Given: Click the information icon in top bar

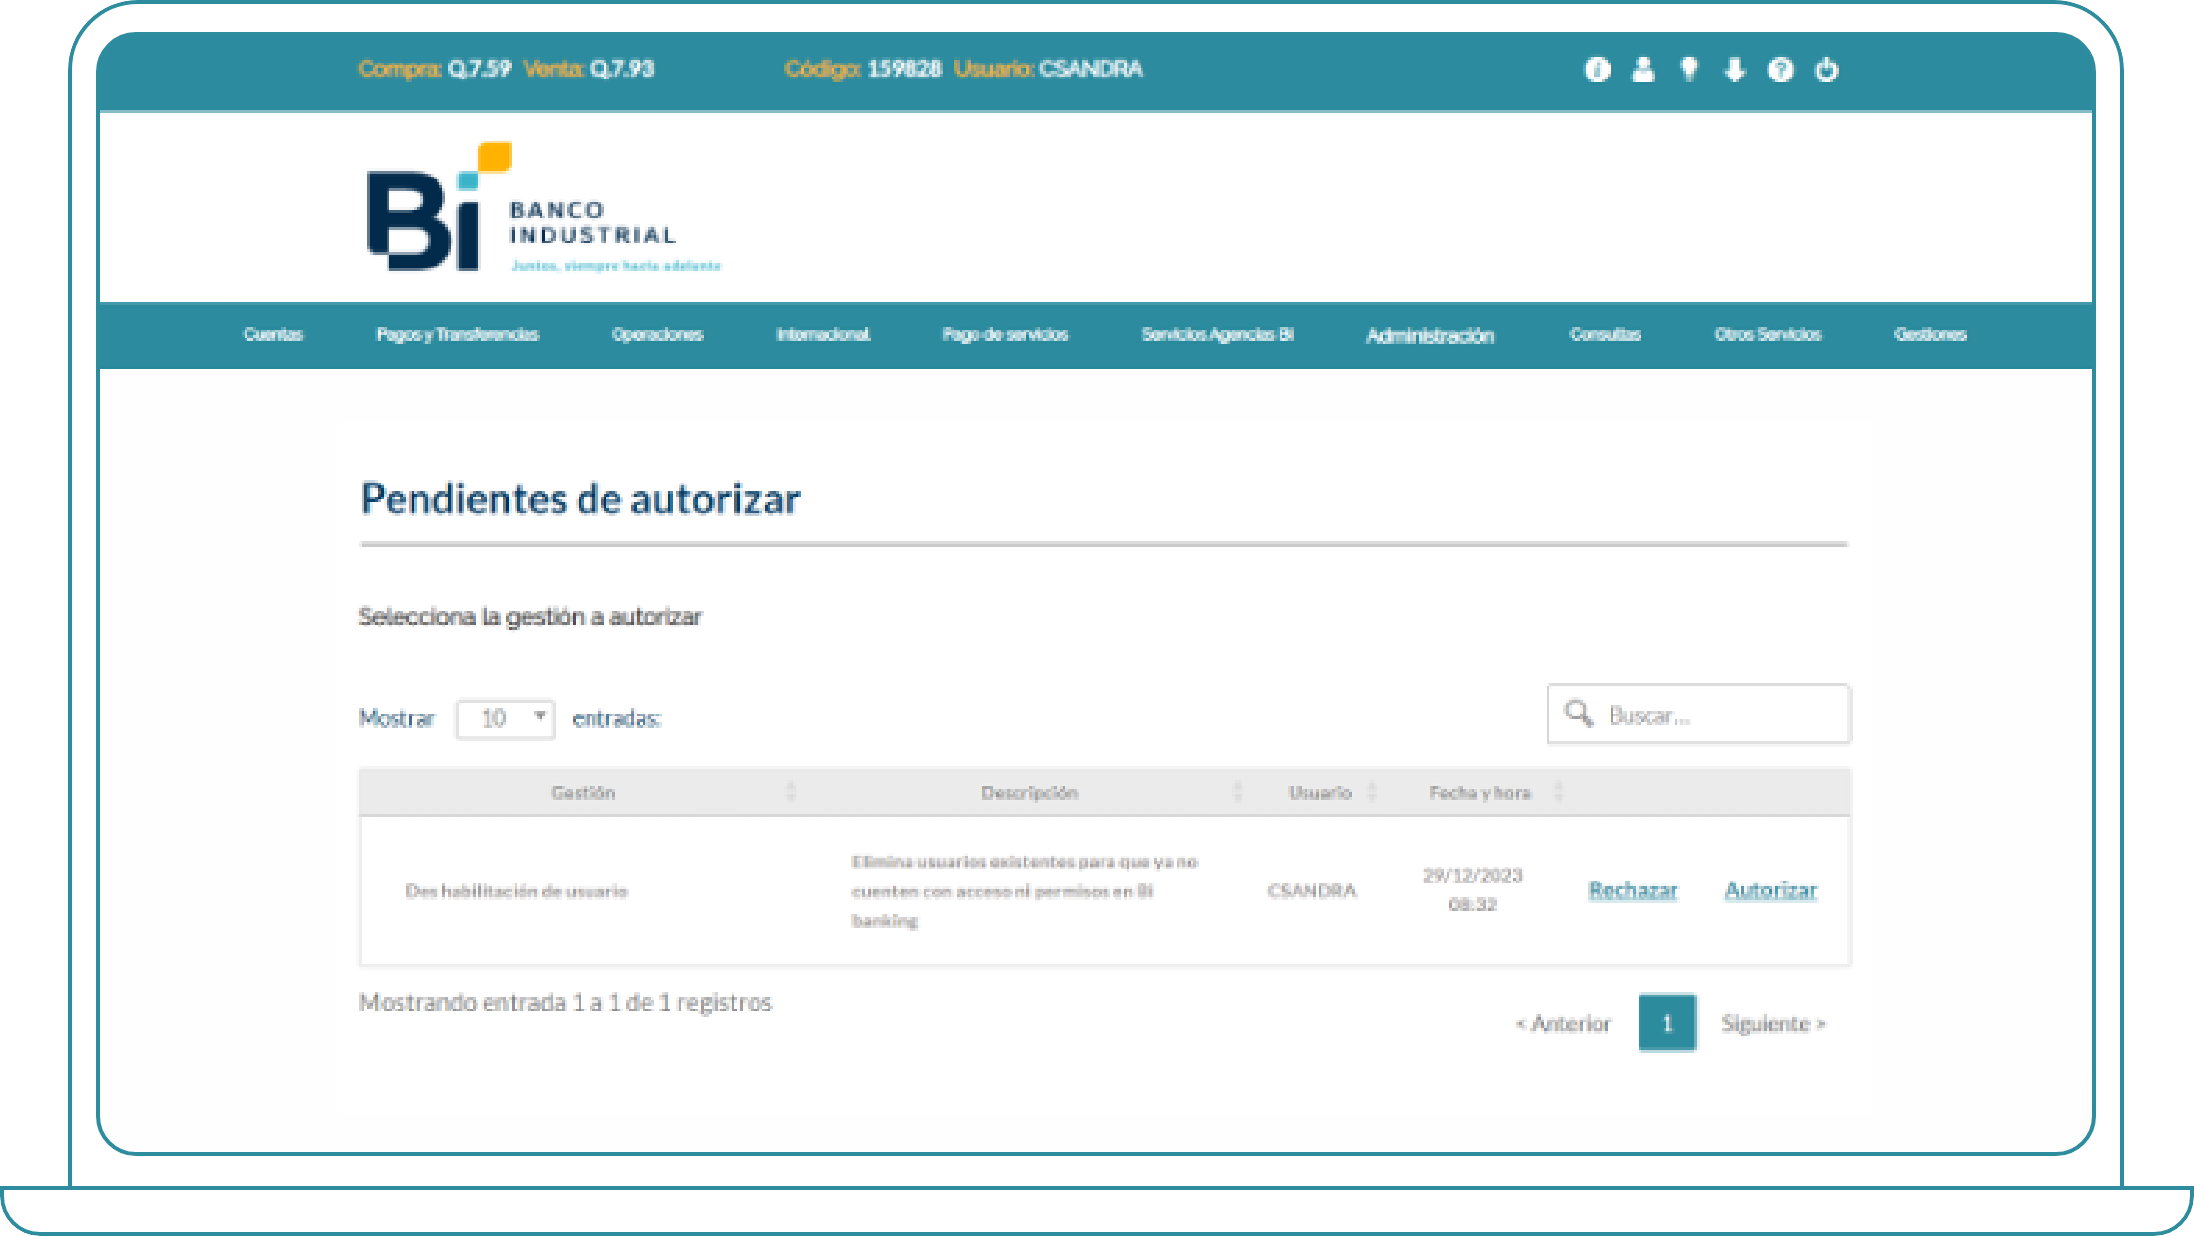Looking at the screenshot, I should 1597,69.
